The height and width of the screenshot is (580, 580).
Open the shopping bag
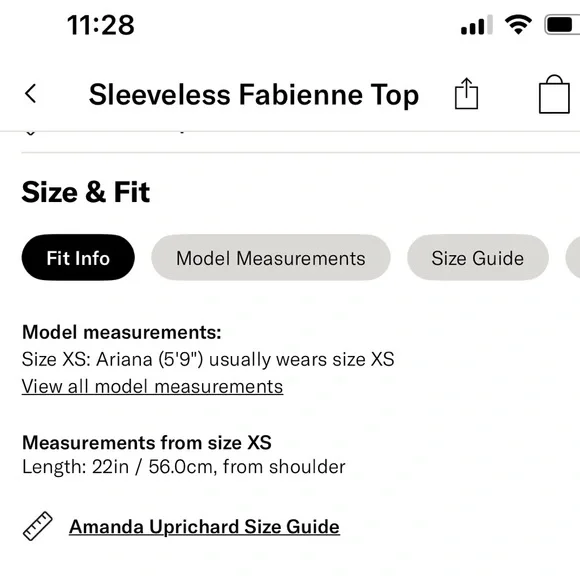click(x=554, y=94)
